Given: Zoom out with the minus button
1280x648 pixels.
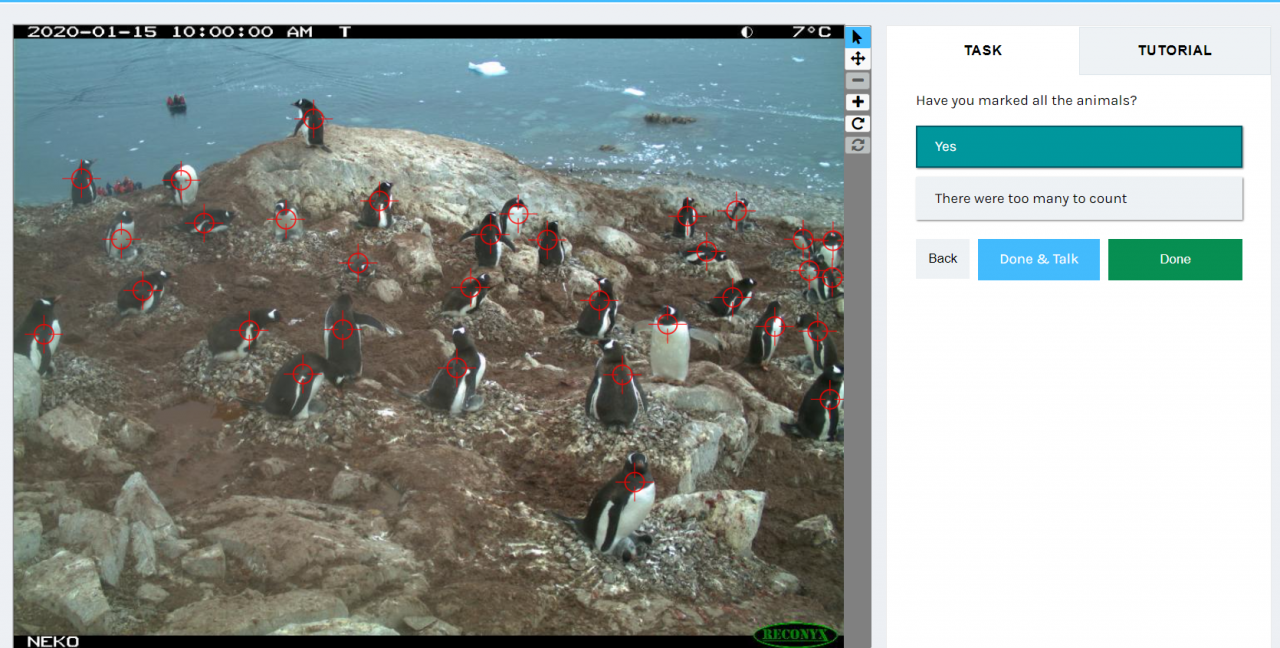Looking at the screenshot, I should coord(858,81).
